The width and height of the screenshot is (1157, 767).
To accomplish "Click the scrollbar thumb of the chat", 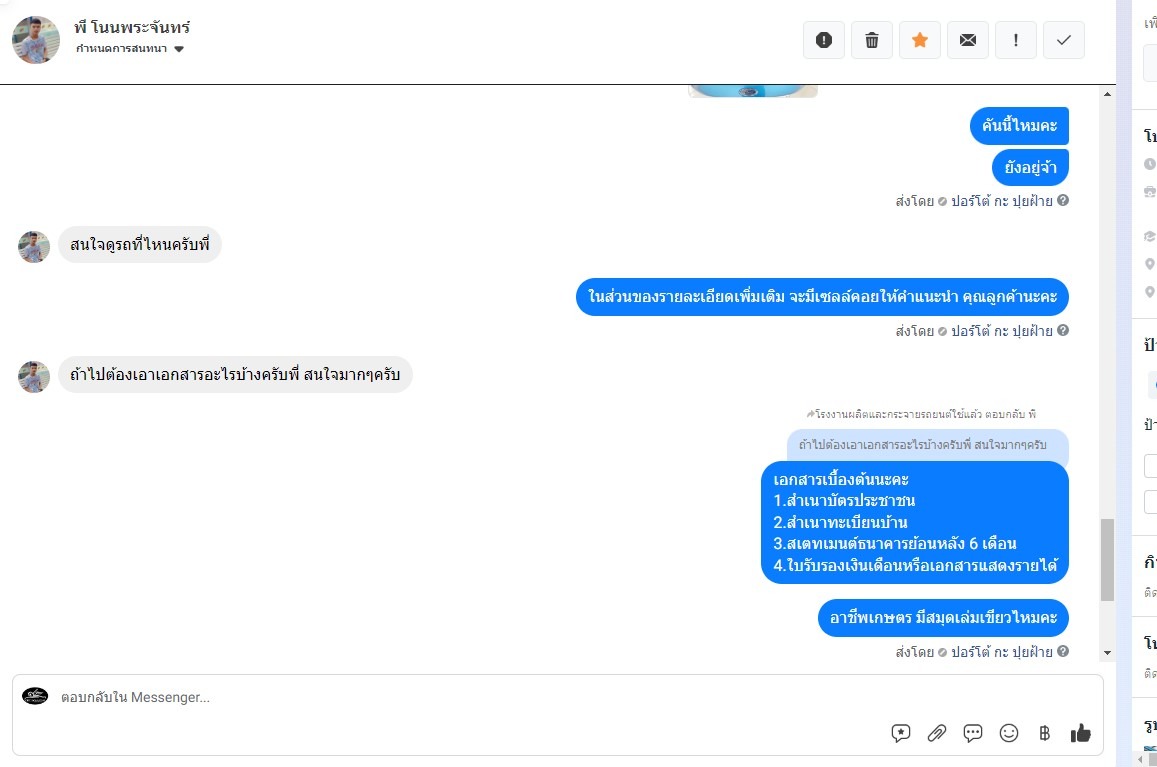I will [1107, 560].
